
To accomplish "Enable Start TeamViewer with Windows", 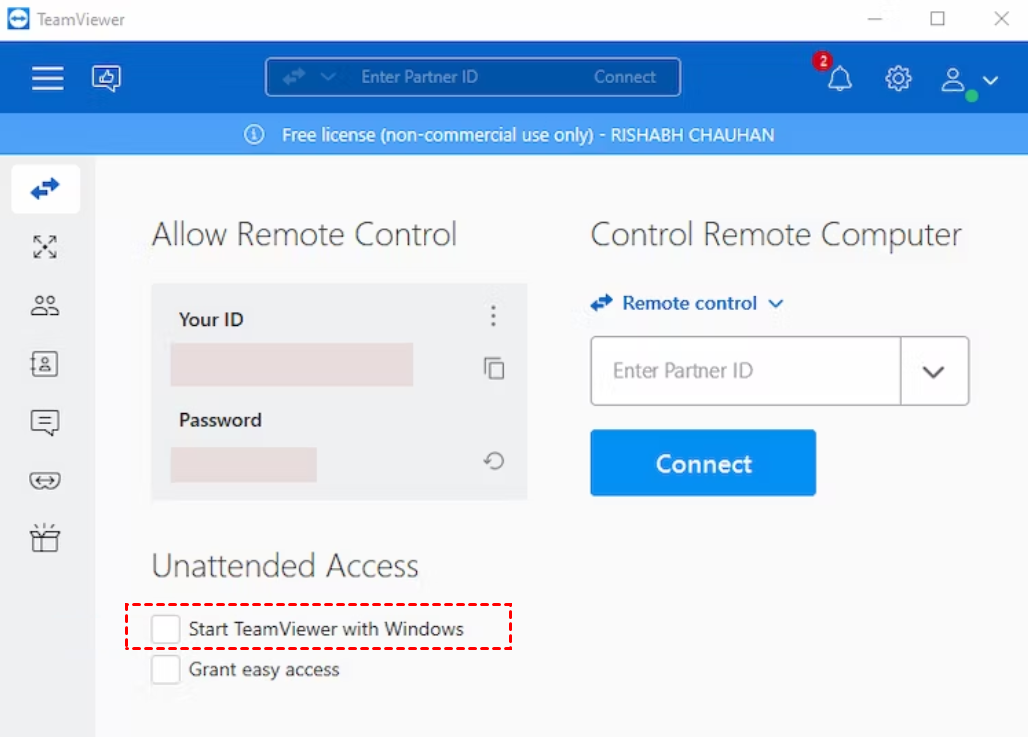I will (x=165, y=629).
